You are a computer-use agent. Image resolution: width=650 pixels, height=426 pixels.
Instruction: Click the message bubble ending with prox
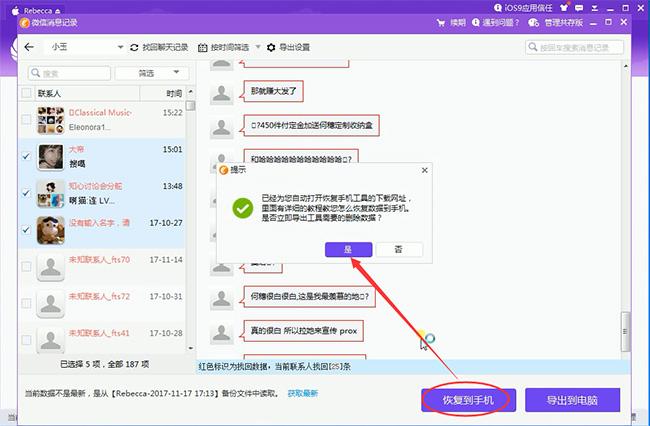(303, 331)
